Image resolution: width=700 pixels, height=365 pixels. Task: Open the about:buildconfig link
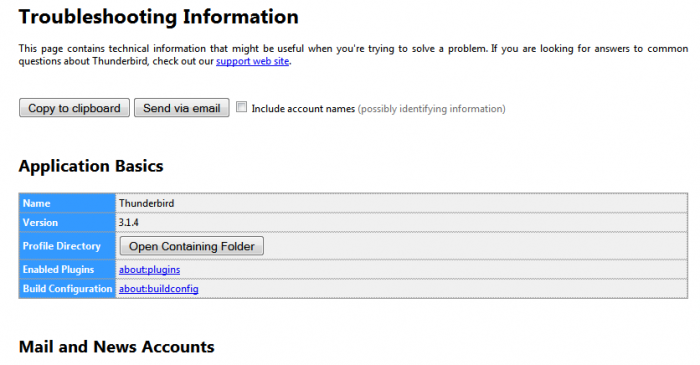coord(158,289)
